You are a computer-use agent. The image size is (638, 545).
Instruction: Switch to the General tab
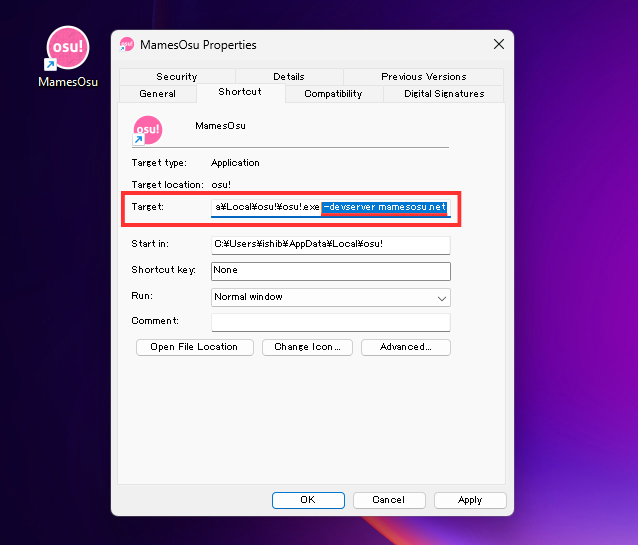click(x=157, y=94)
